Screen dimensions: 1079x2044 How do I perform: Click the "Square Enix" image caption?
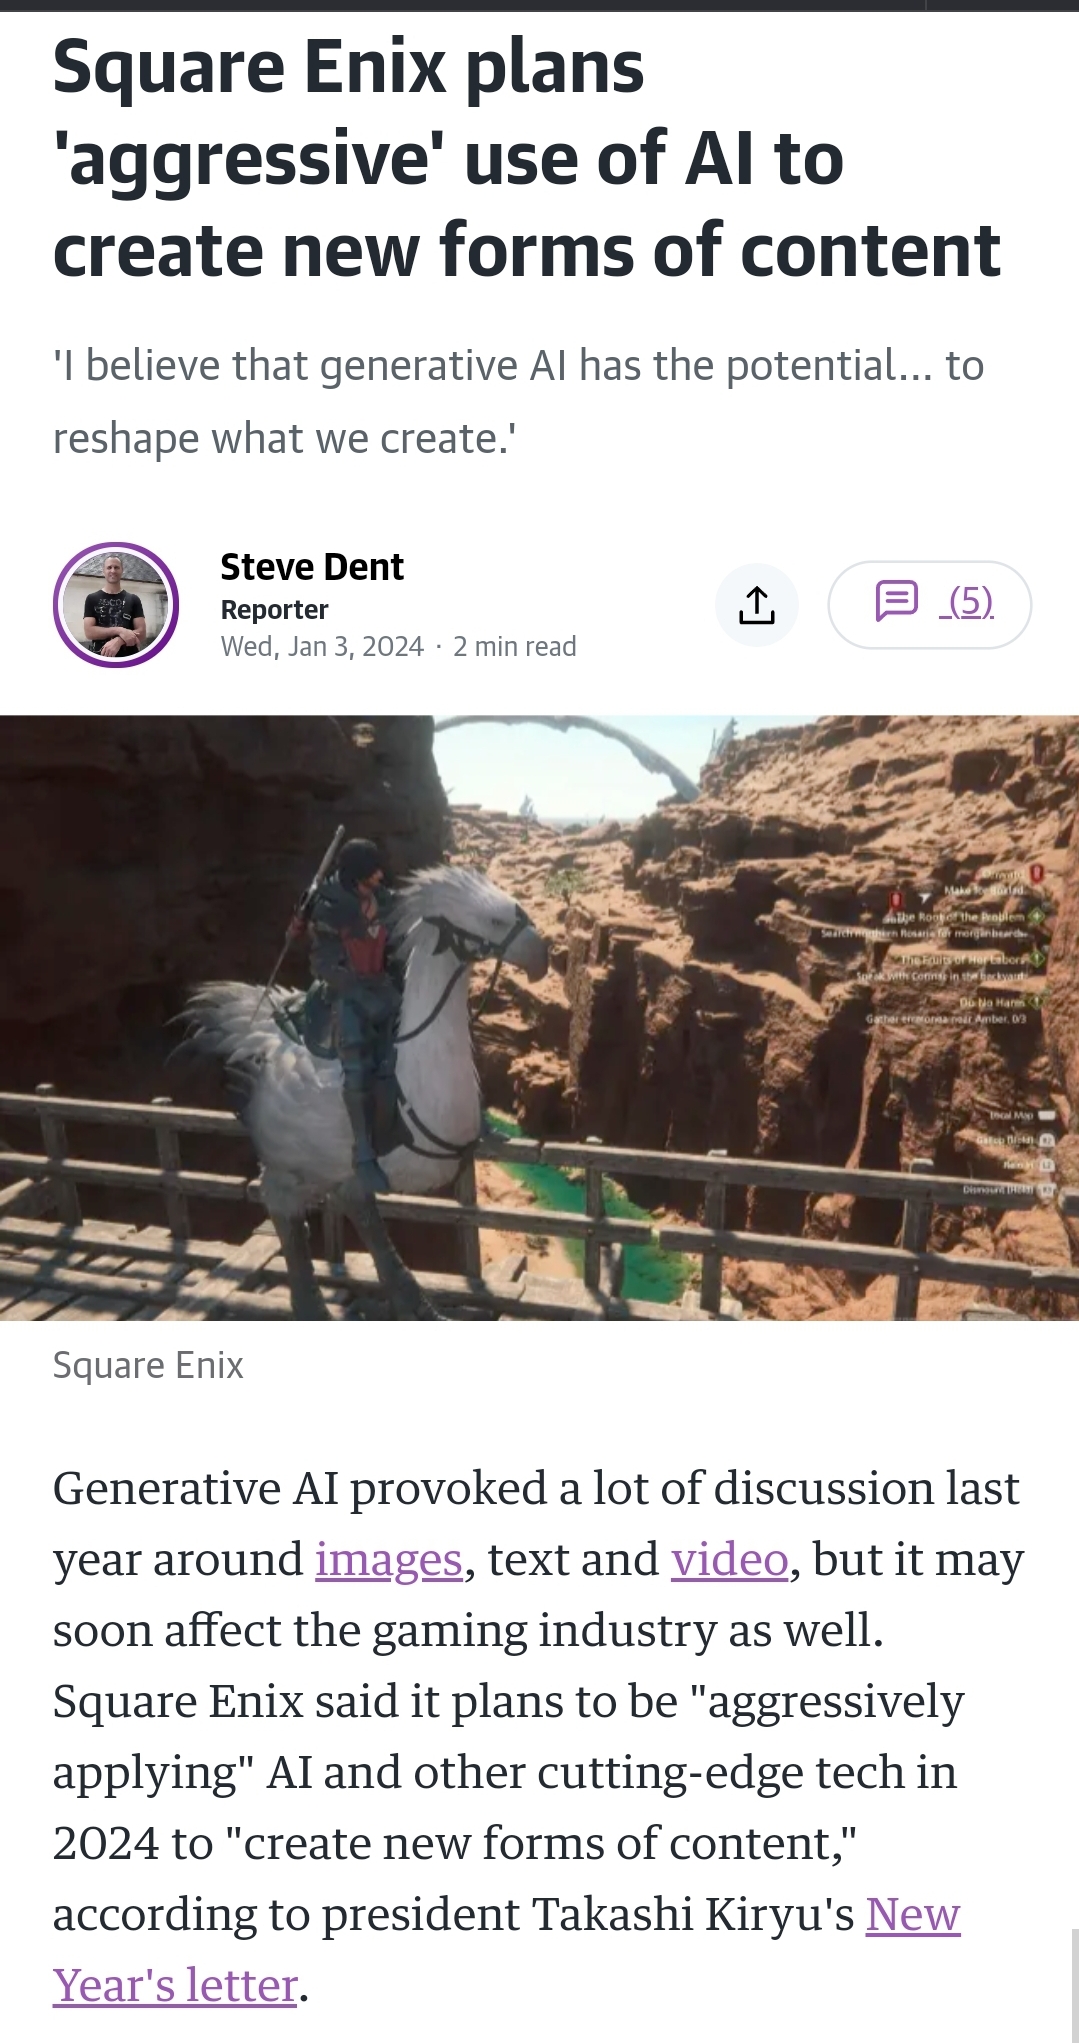point(148,1365)
